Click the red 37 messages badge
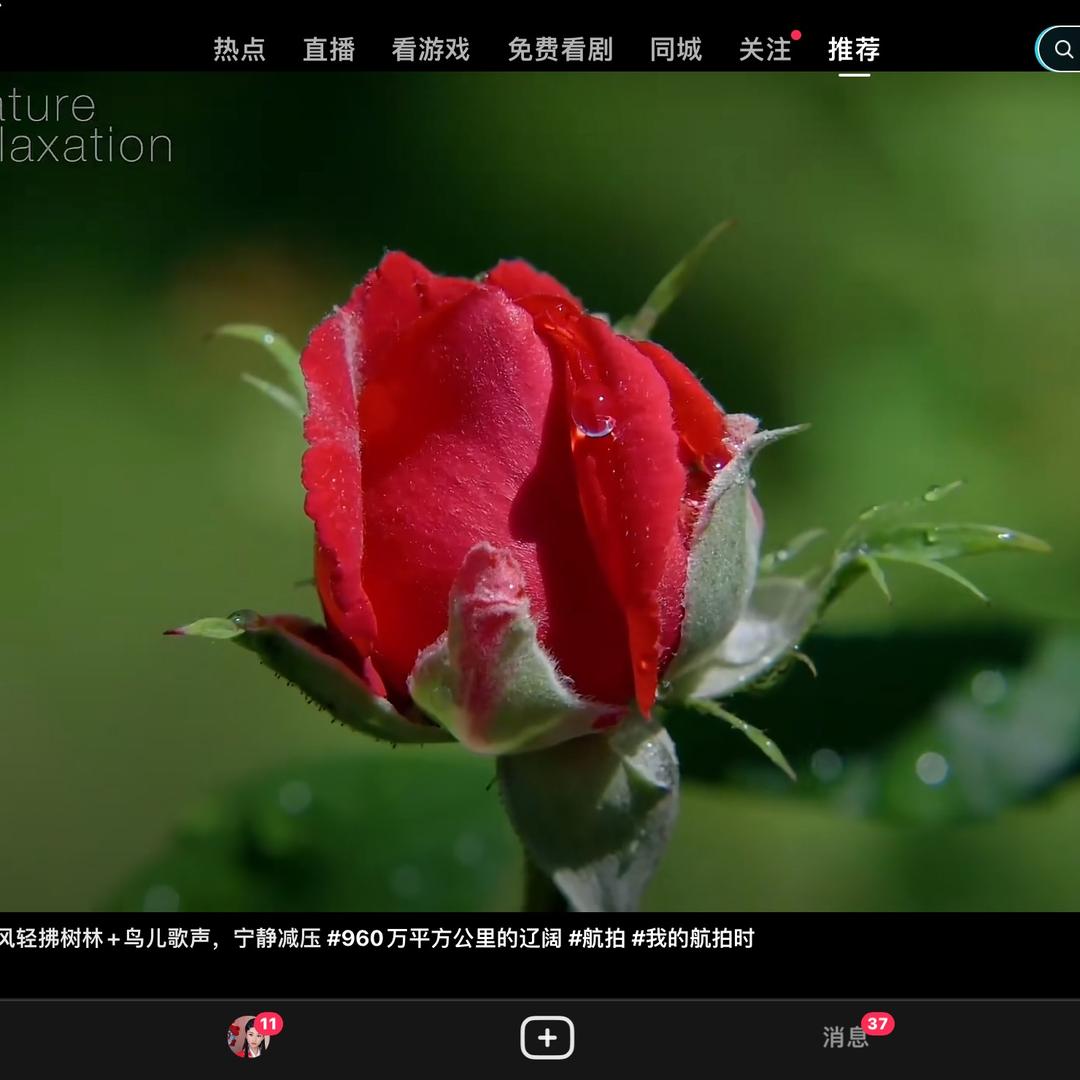This screenshot has width=1080, height=1080. [x=877, y=1023]
